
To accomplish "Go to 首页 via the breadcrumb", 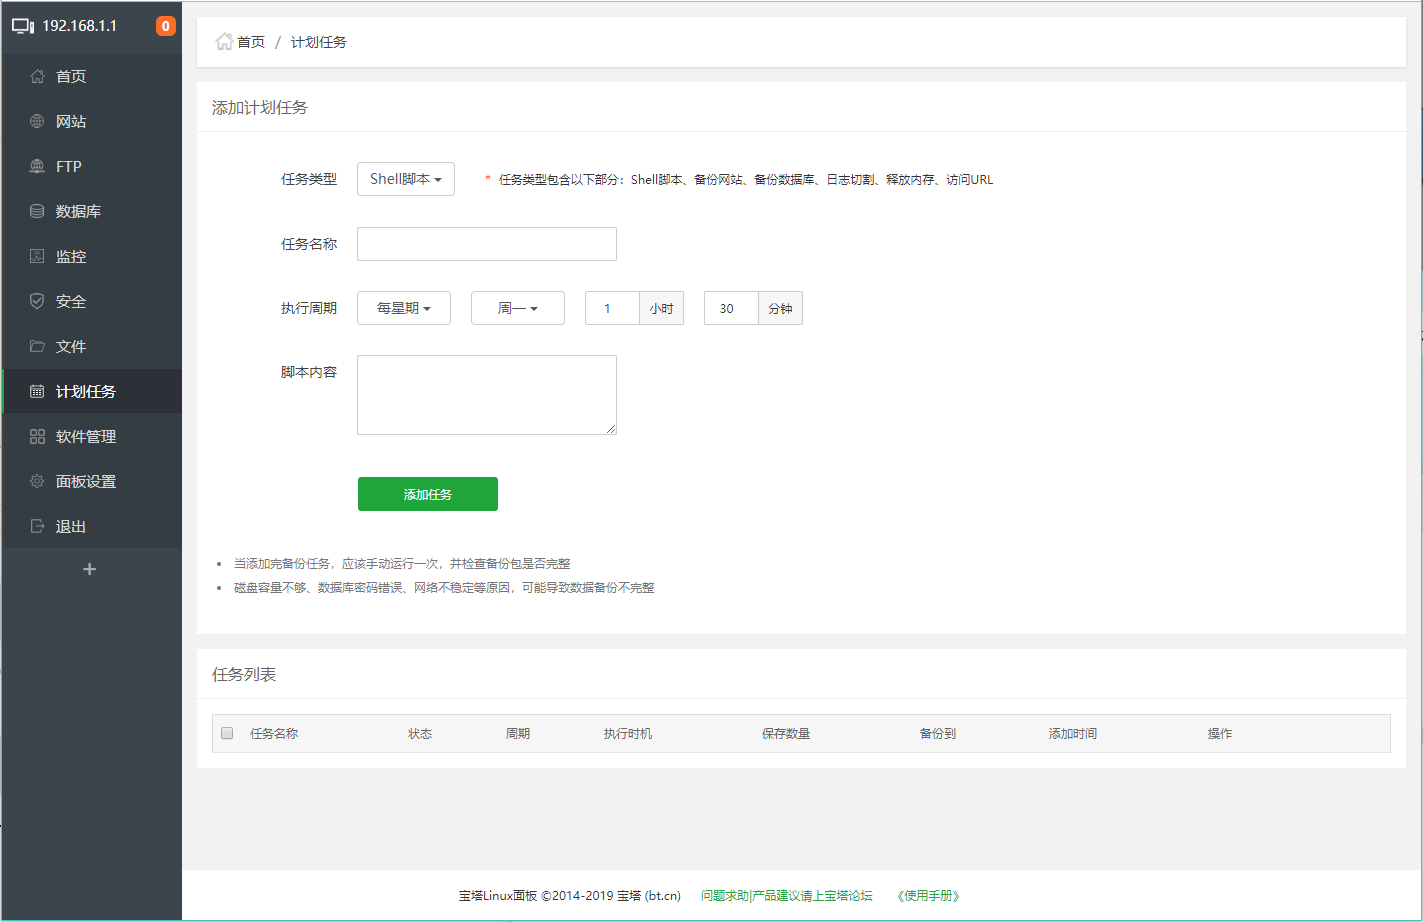I will pyautogui.click(x=247, y=42).
